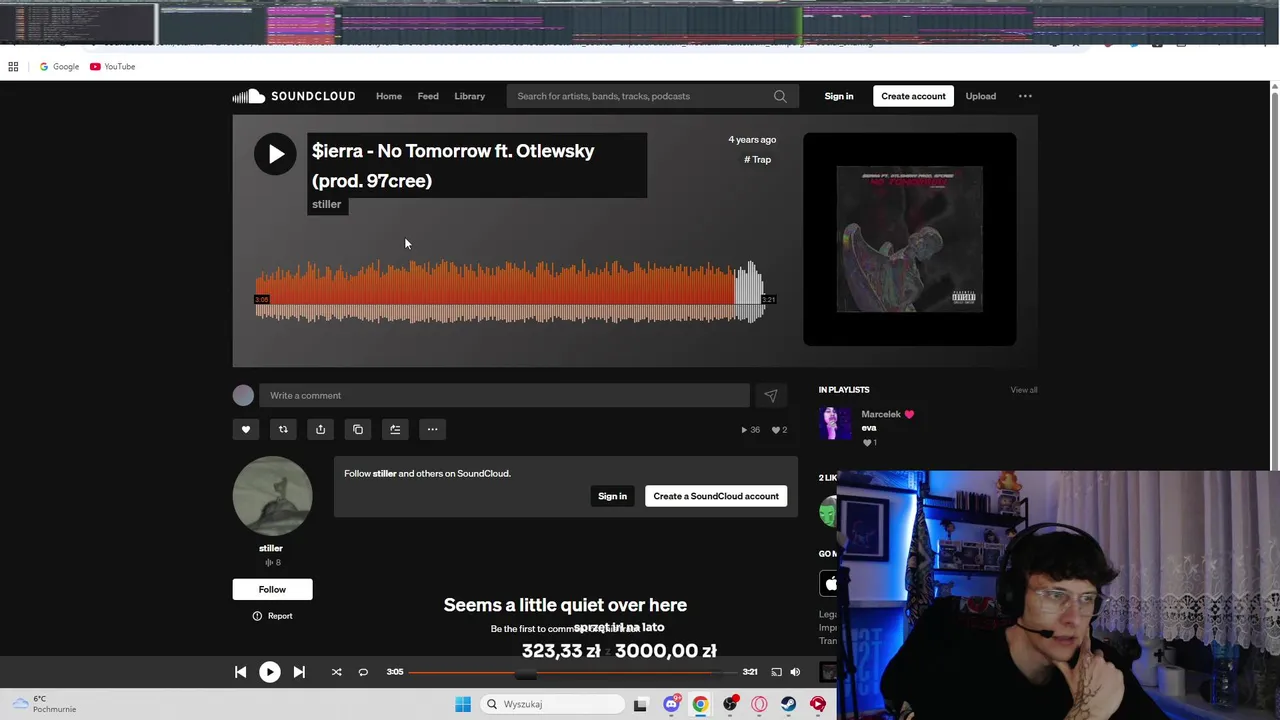Click your comment avatar beside comment box

[x=243, y=395]
